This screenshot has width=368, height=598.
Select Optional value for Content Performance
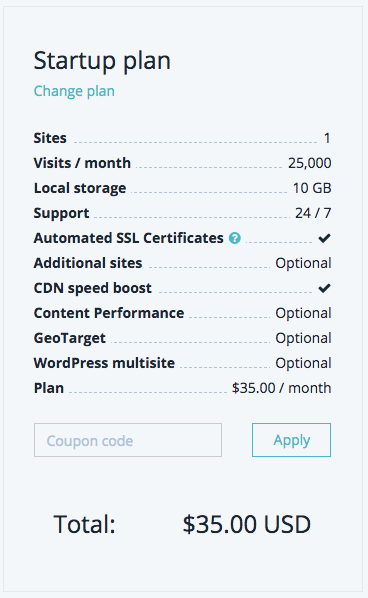[303, 313]
